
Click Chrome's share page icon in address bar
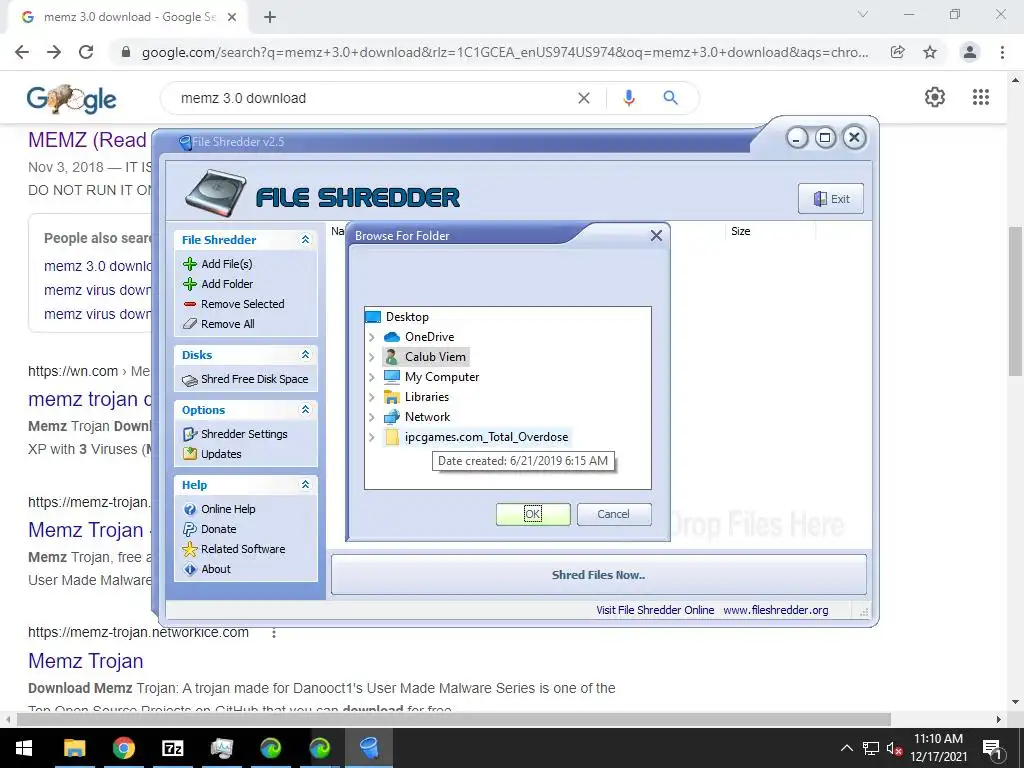click(897, 52)
